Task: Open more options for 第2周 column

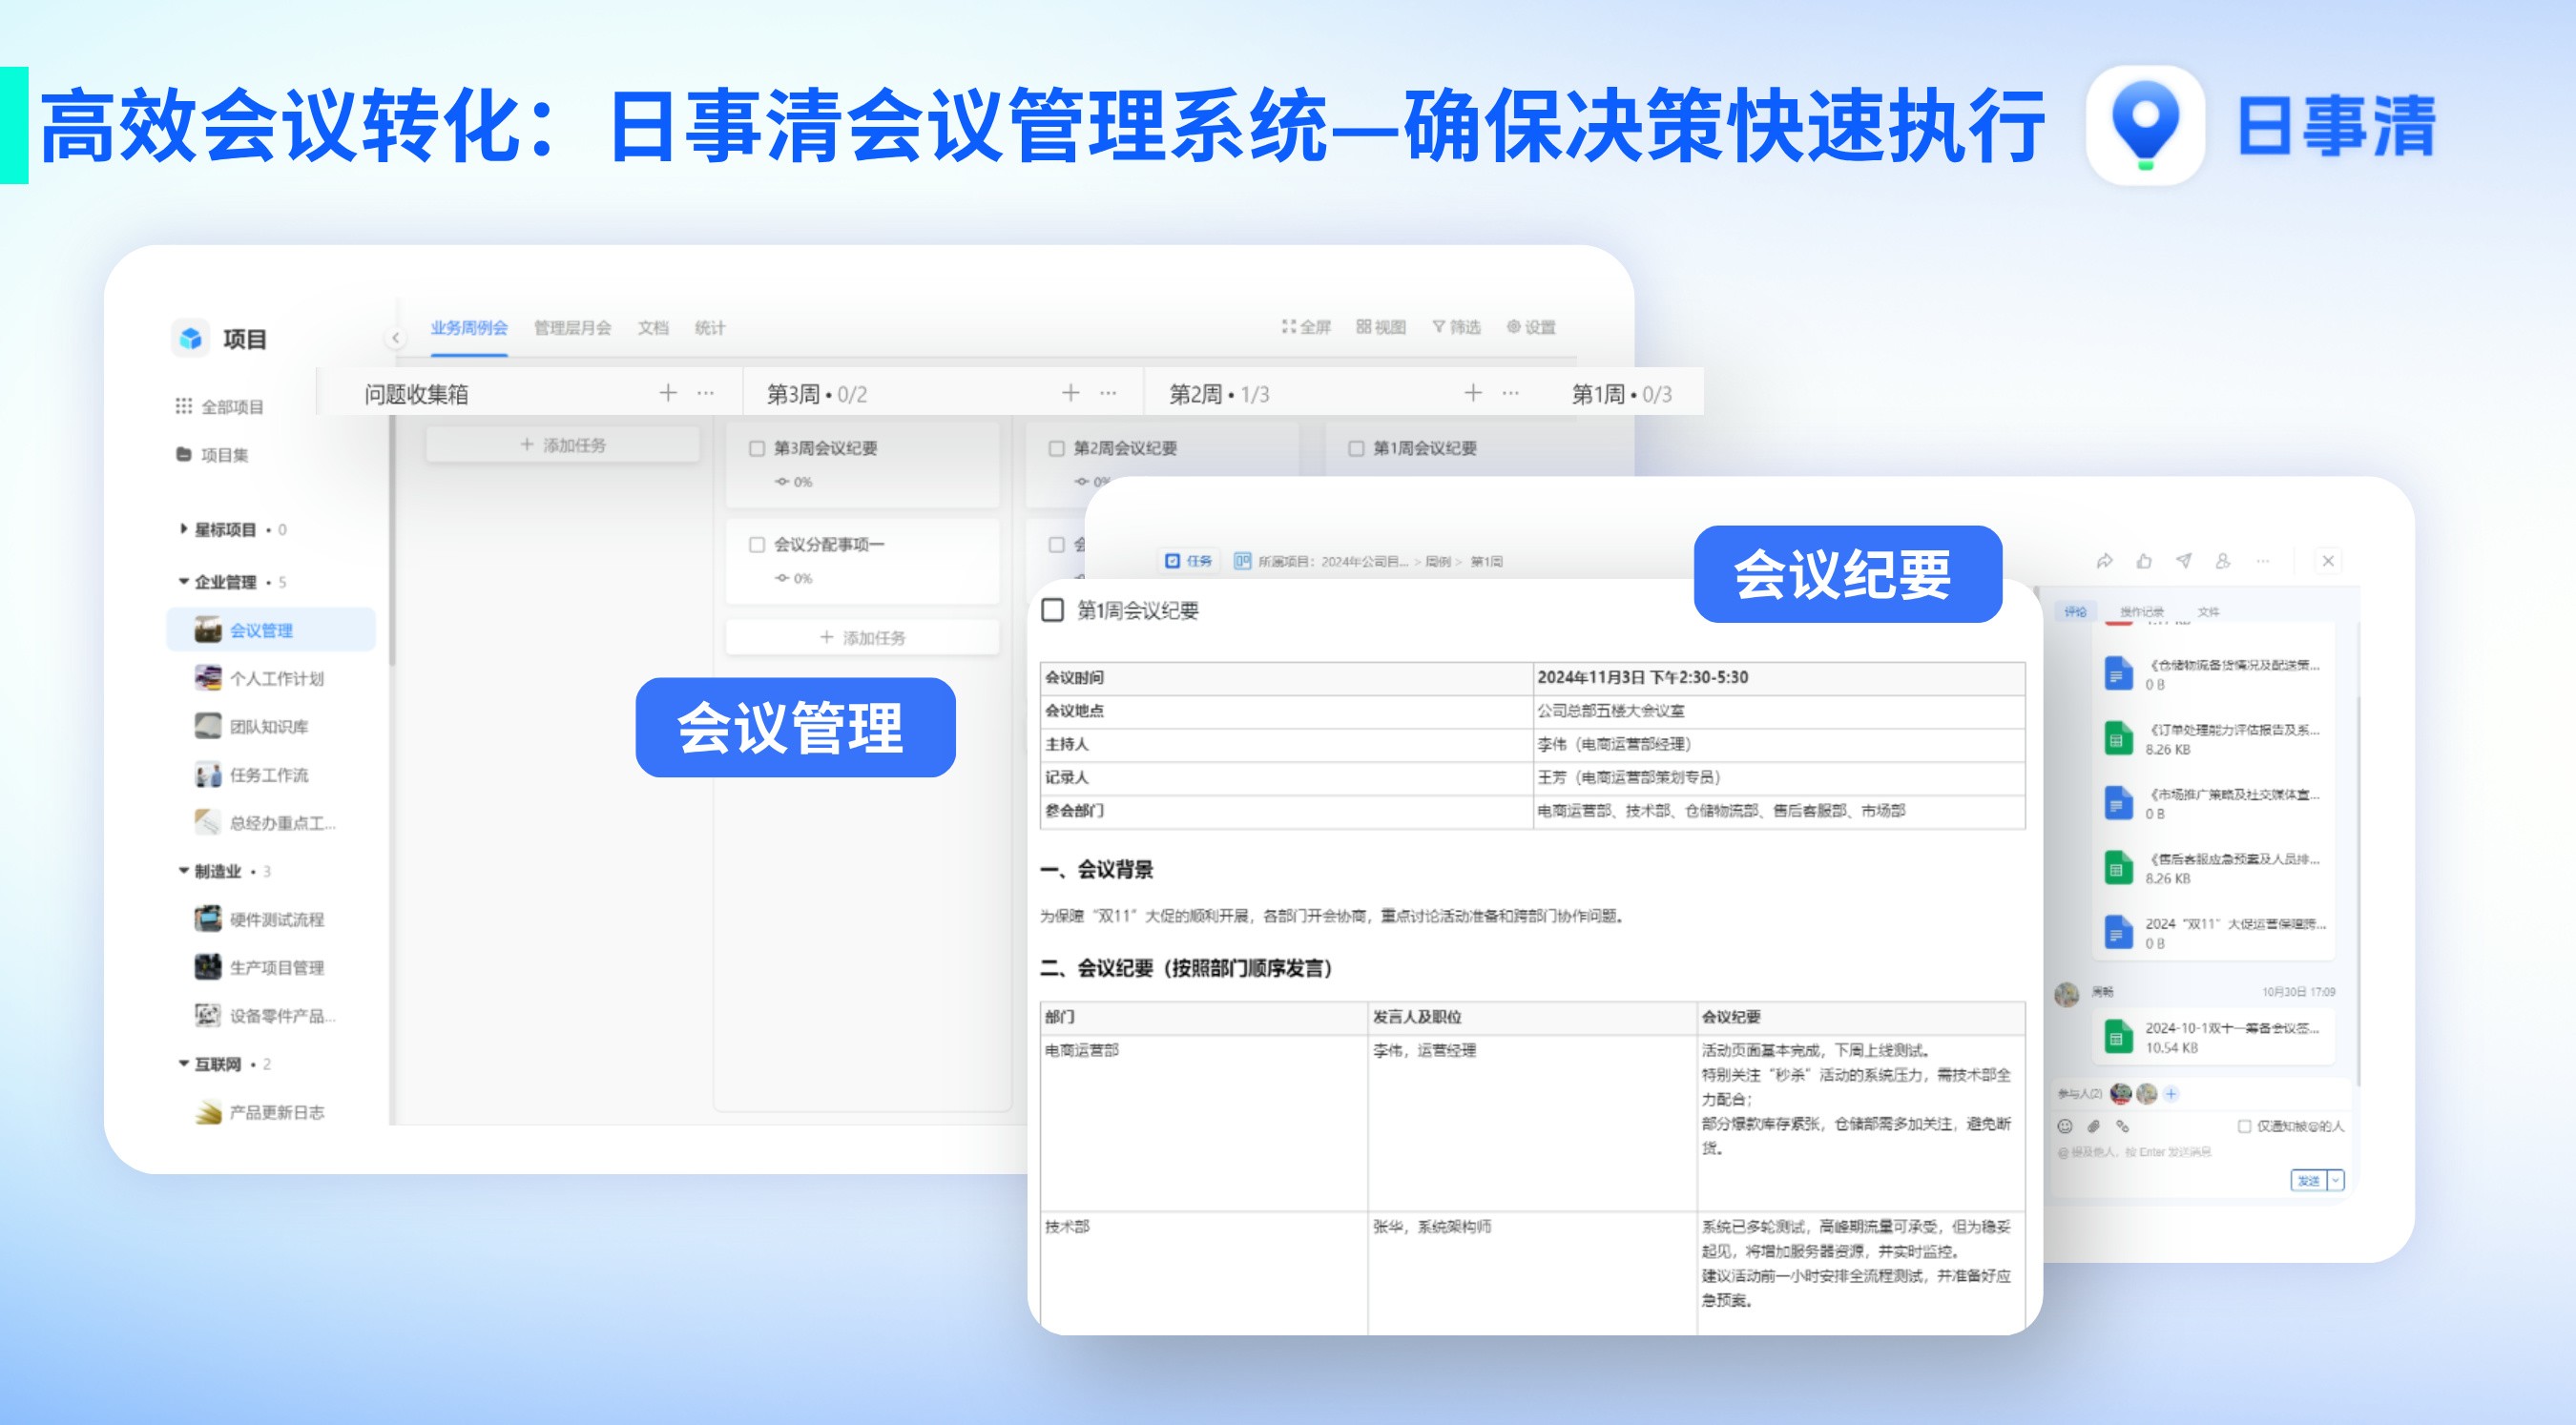Action: coord(1511,393)
